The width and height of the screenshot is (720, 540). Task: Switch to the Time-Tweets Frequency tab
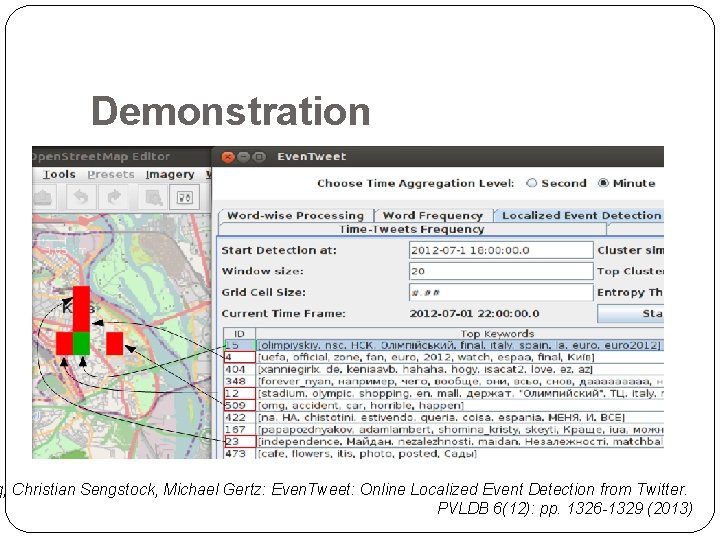tap(412, 229)
